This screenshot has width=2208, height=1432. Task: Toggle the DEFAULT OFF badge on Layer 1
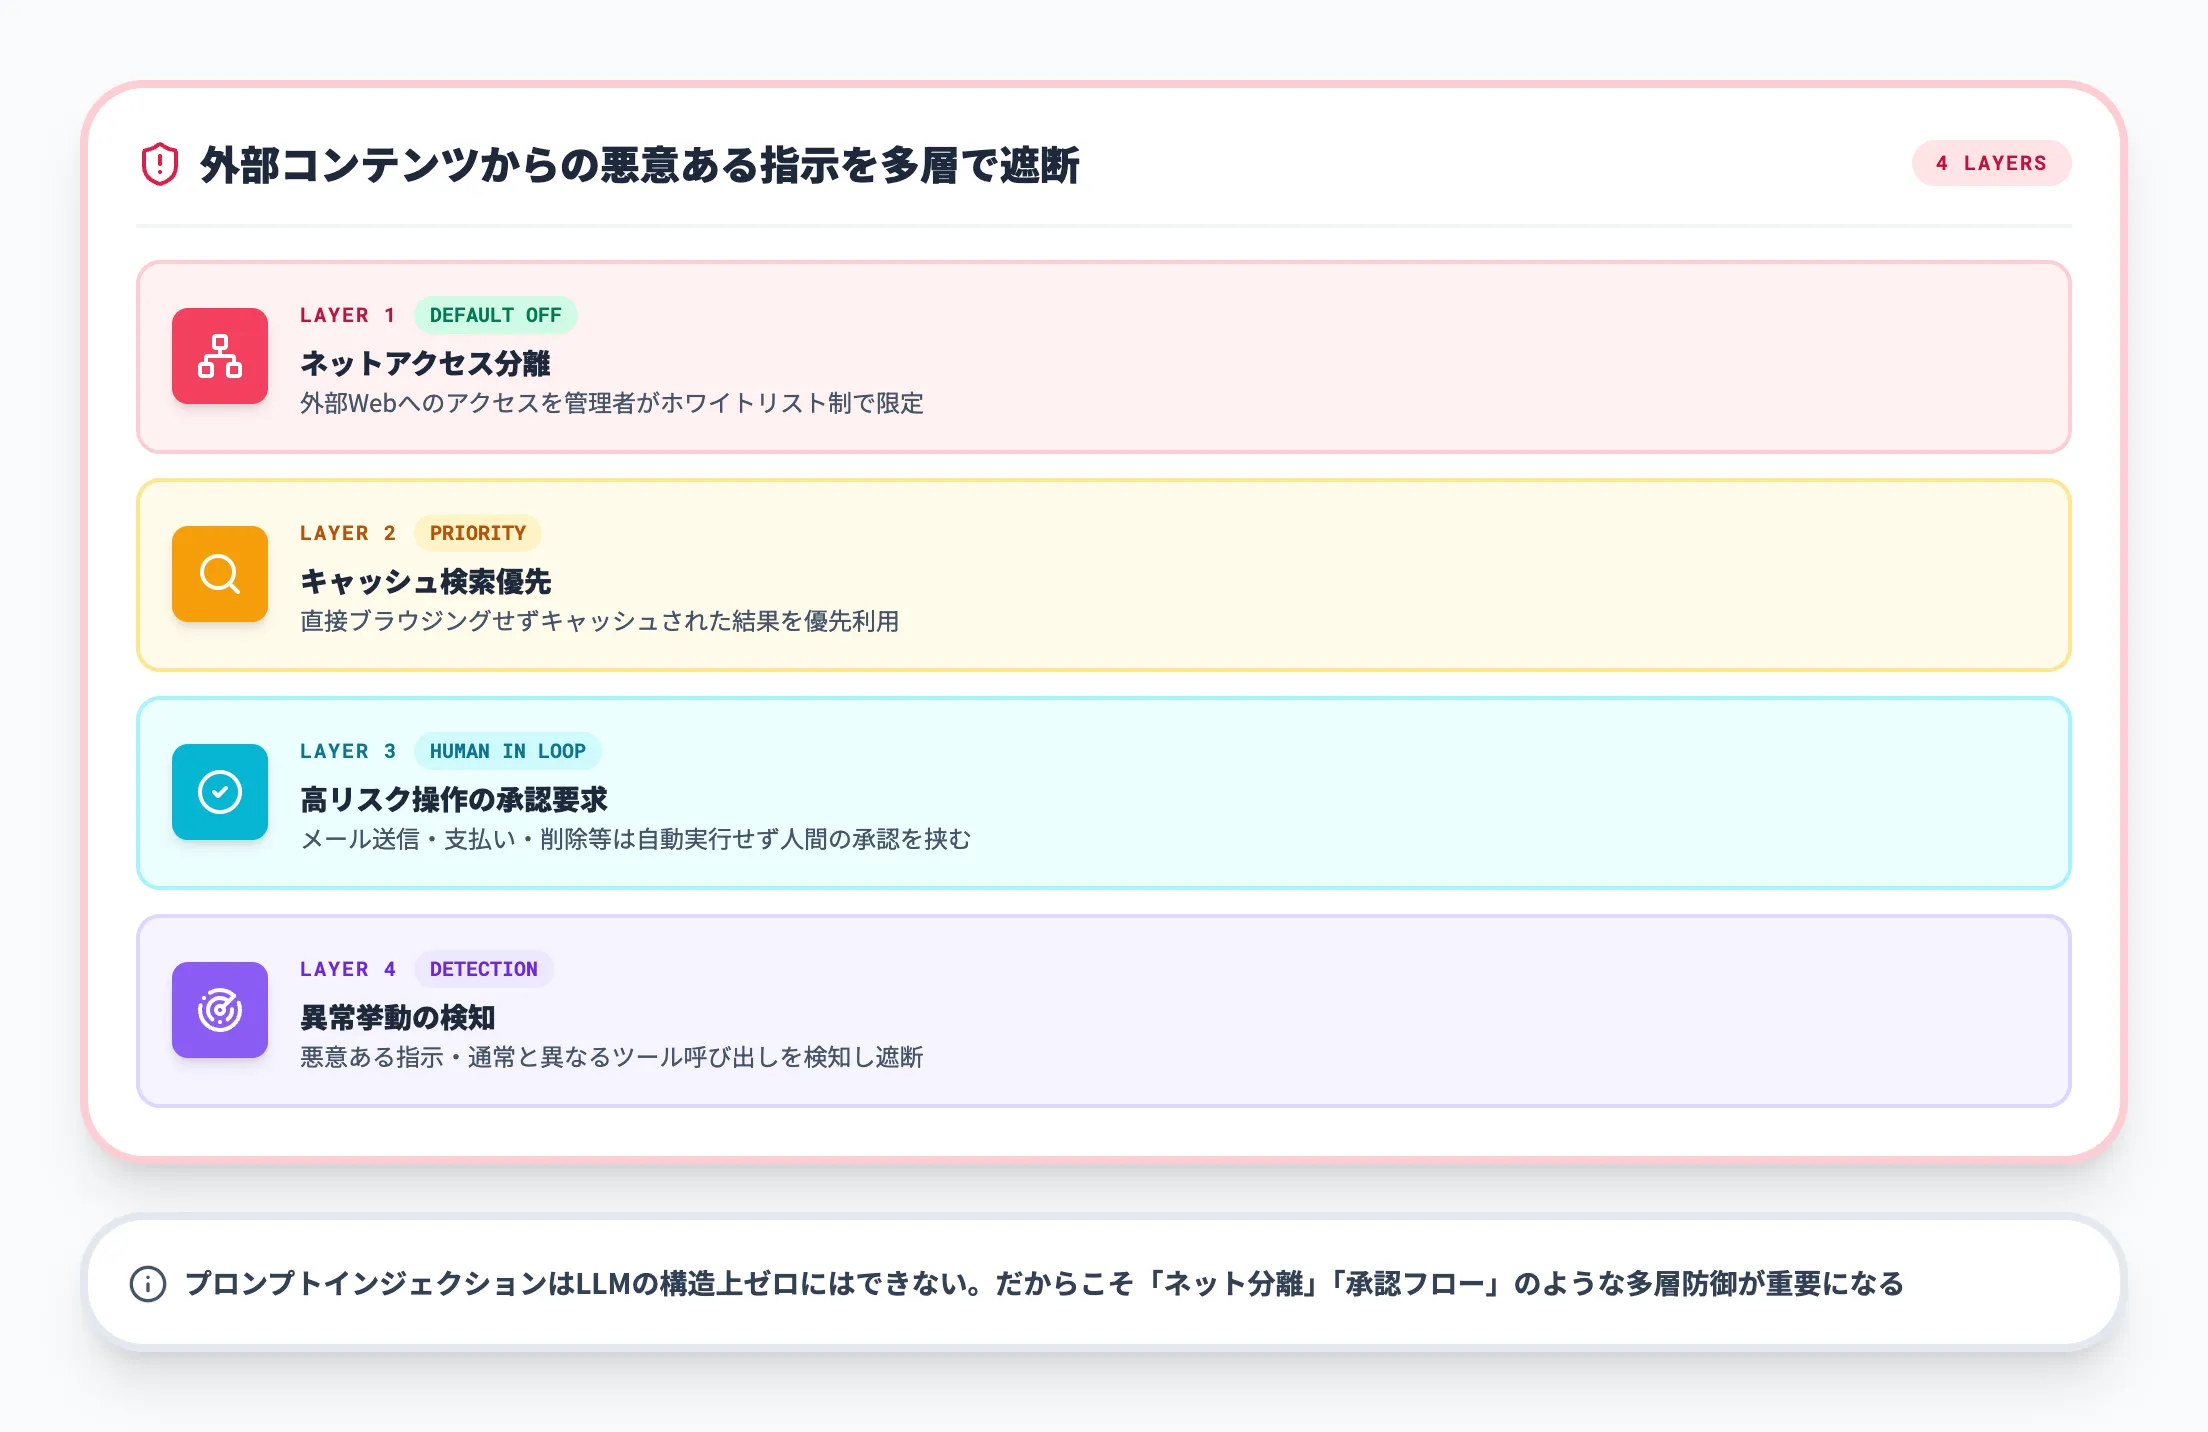pyautogui.click(x=495, y=315)
